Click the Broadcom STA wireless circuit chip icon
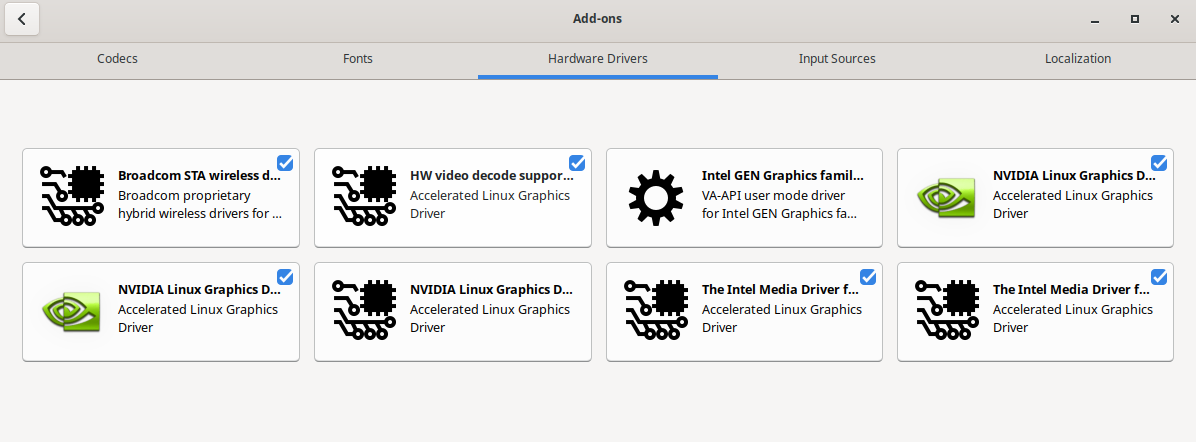The width and height of the screenshot is (1196, 442). point(72,196)
